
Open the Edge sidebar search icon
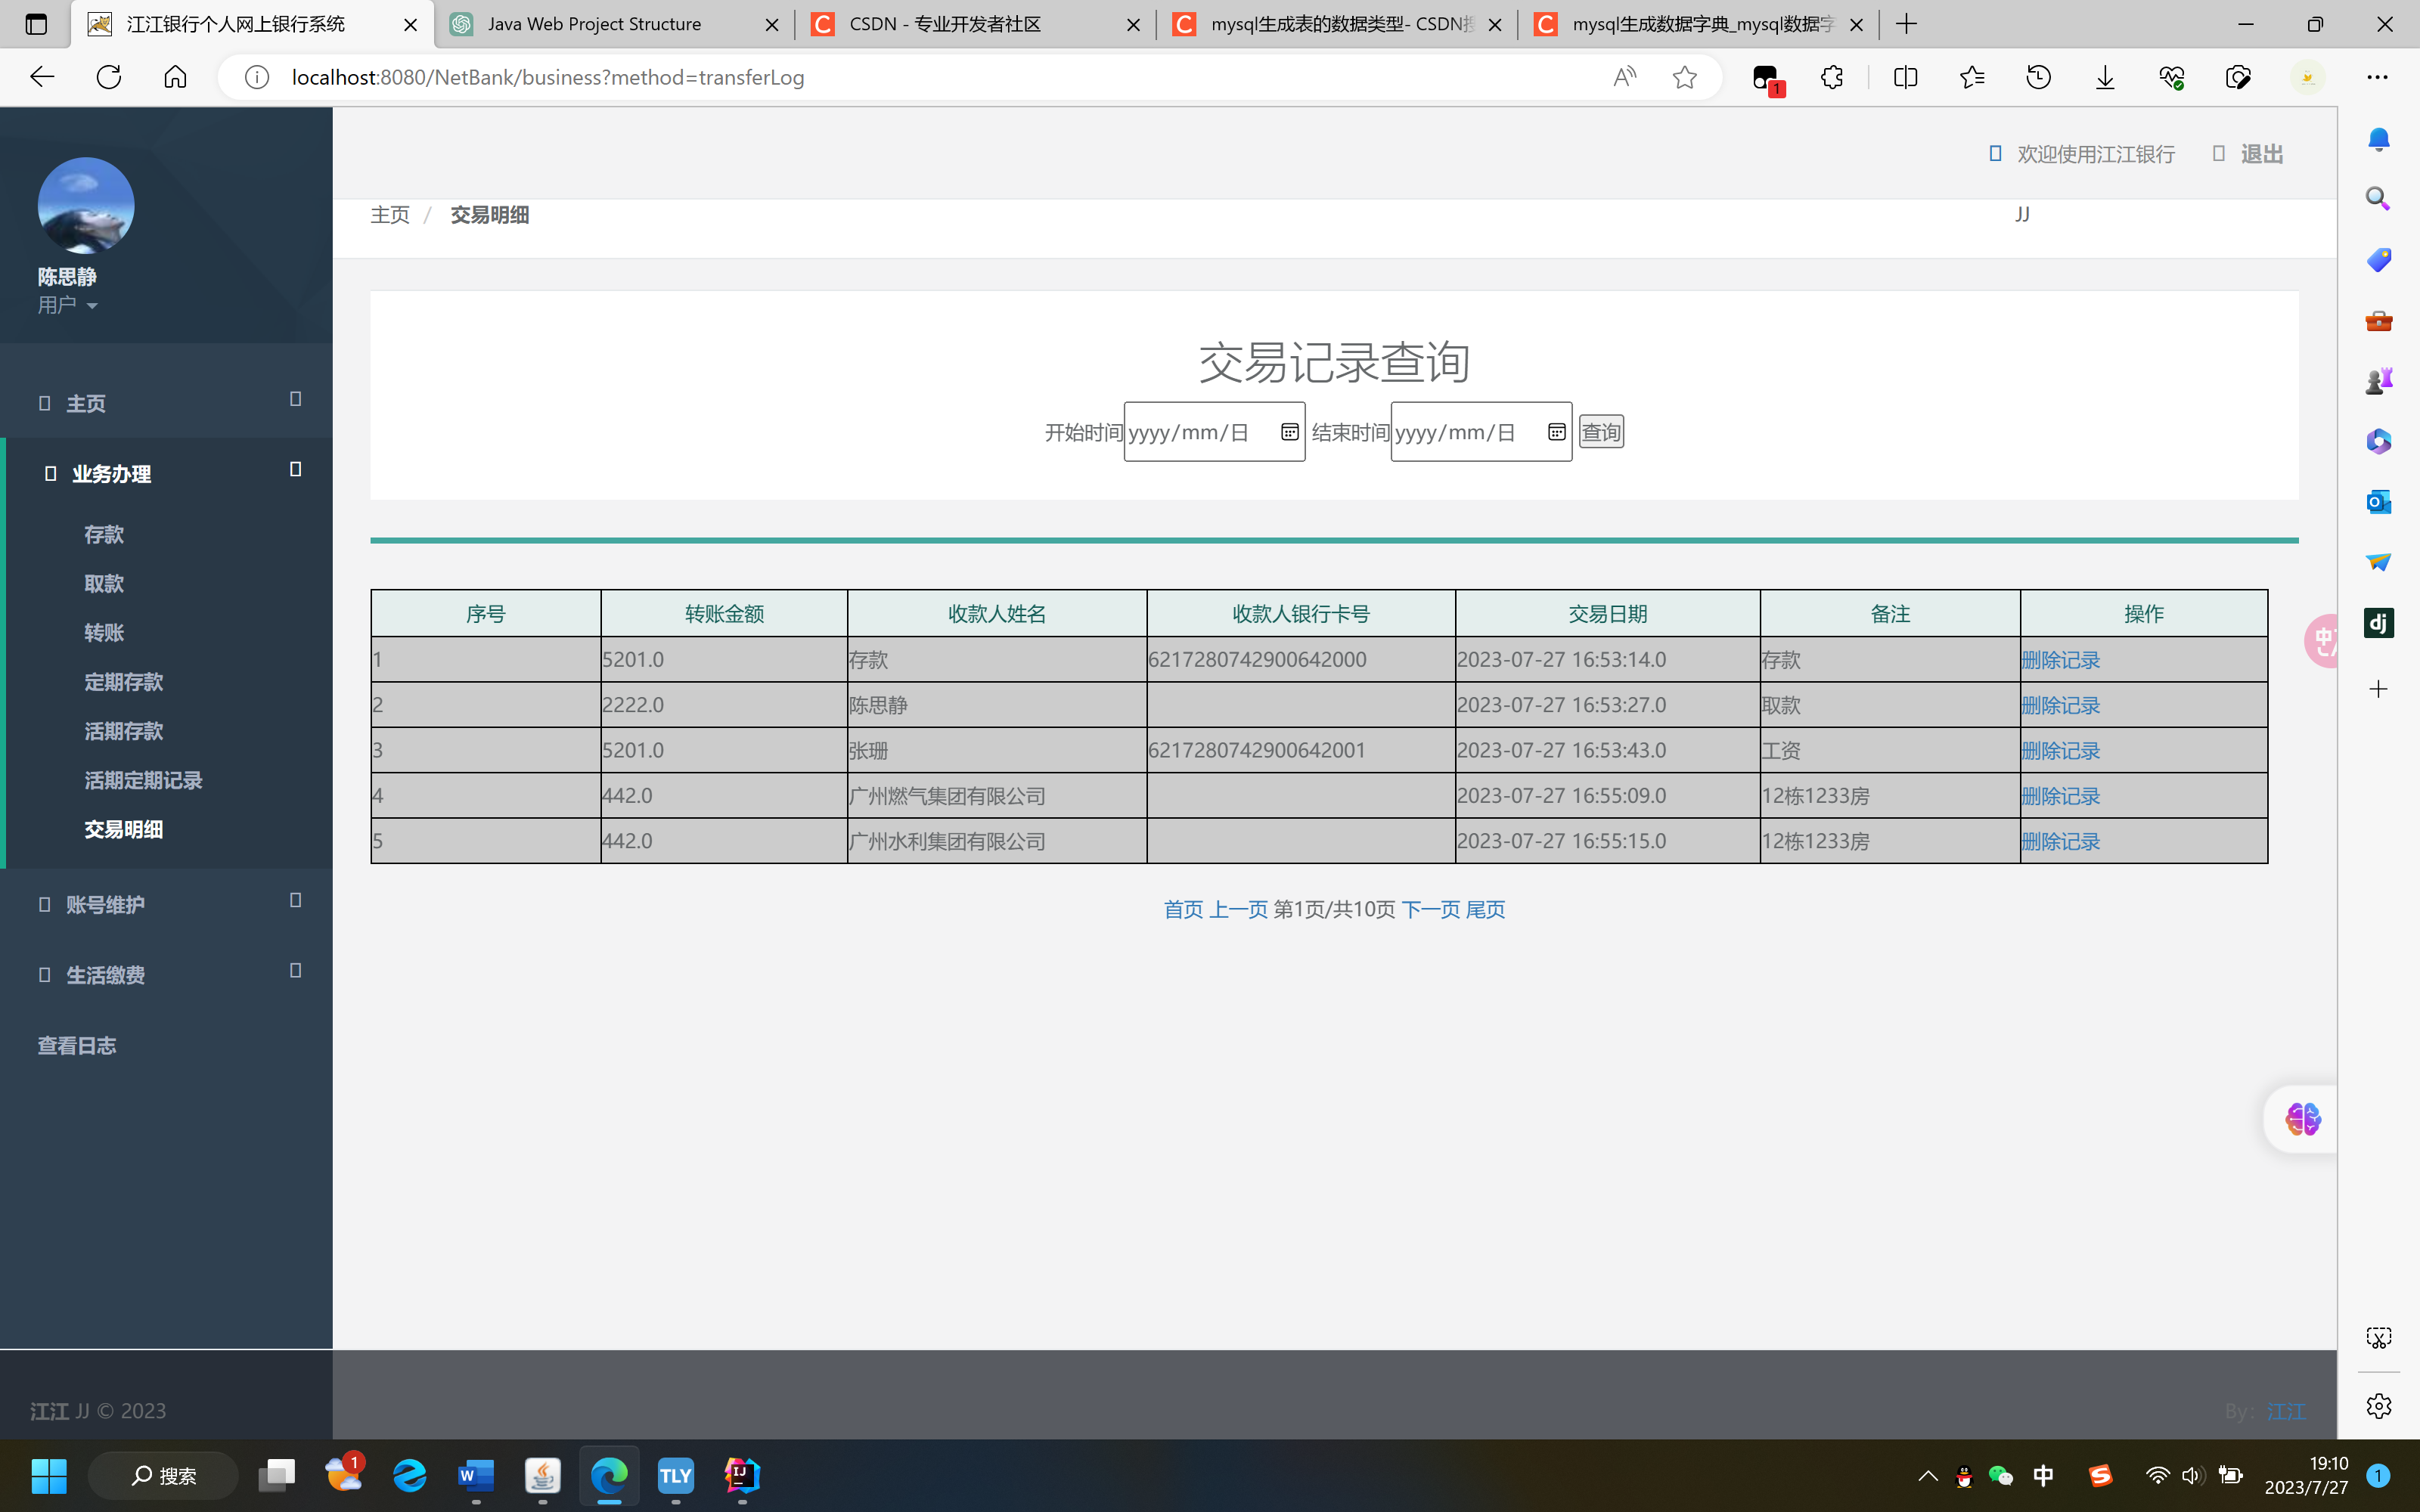point(2379,199)
